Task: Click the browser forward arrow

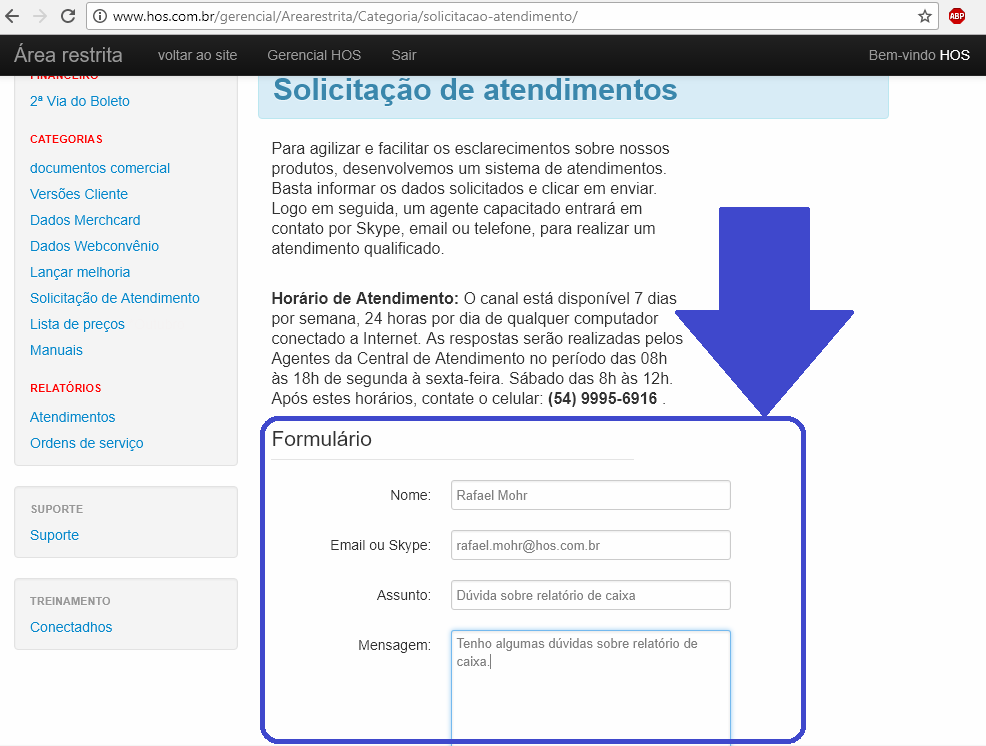Action: 40,16
